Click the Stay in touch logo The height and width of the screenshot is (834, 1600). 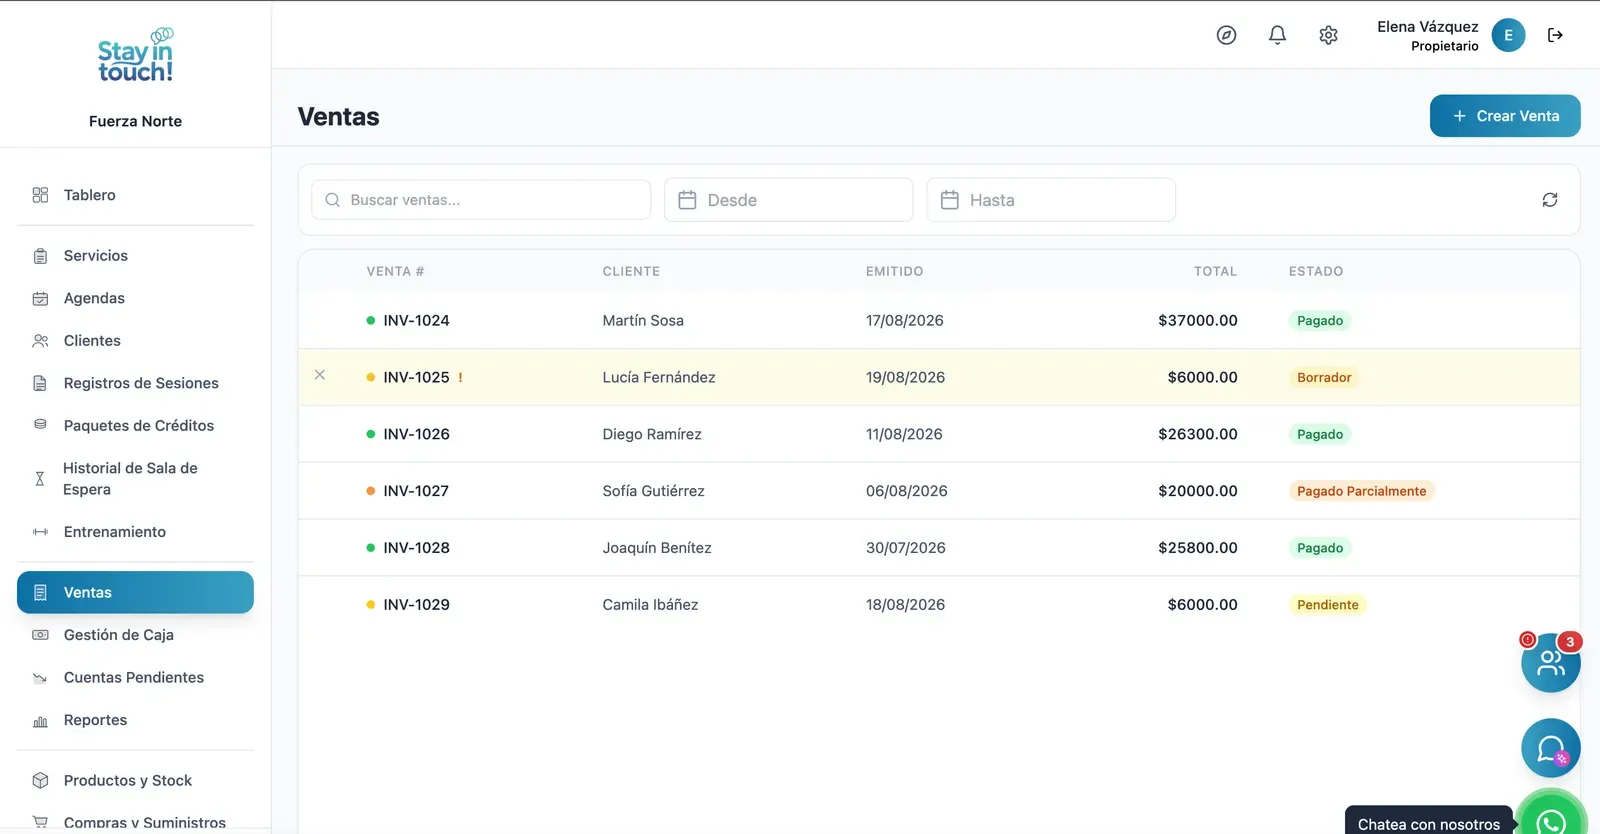point(136,56)
